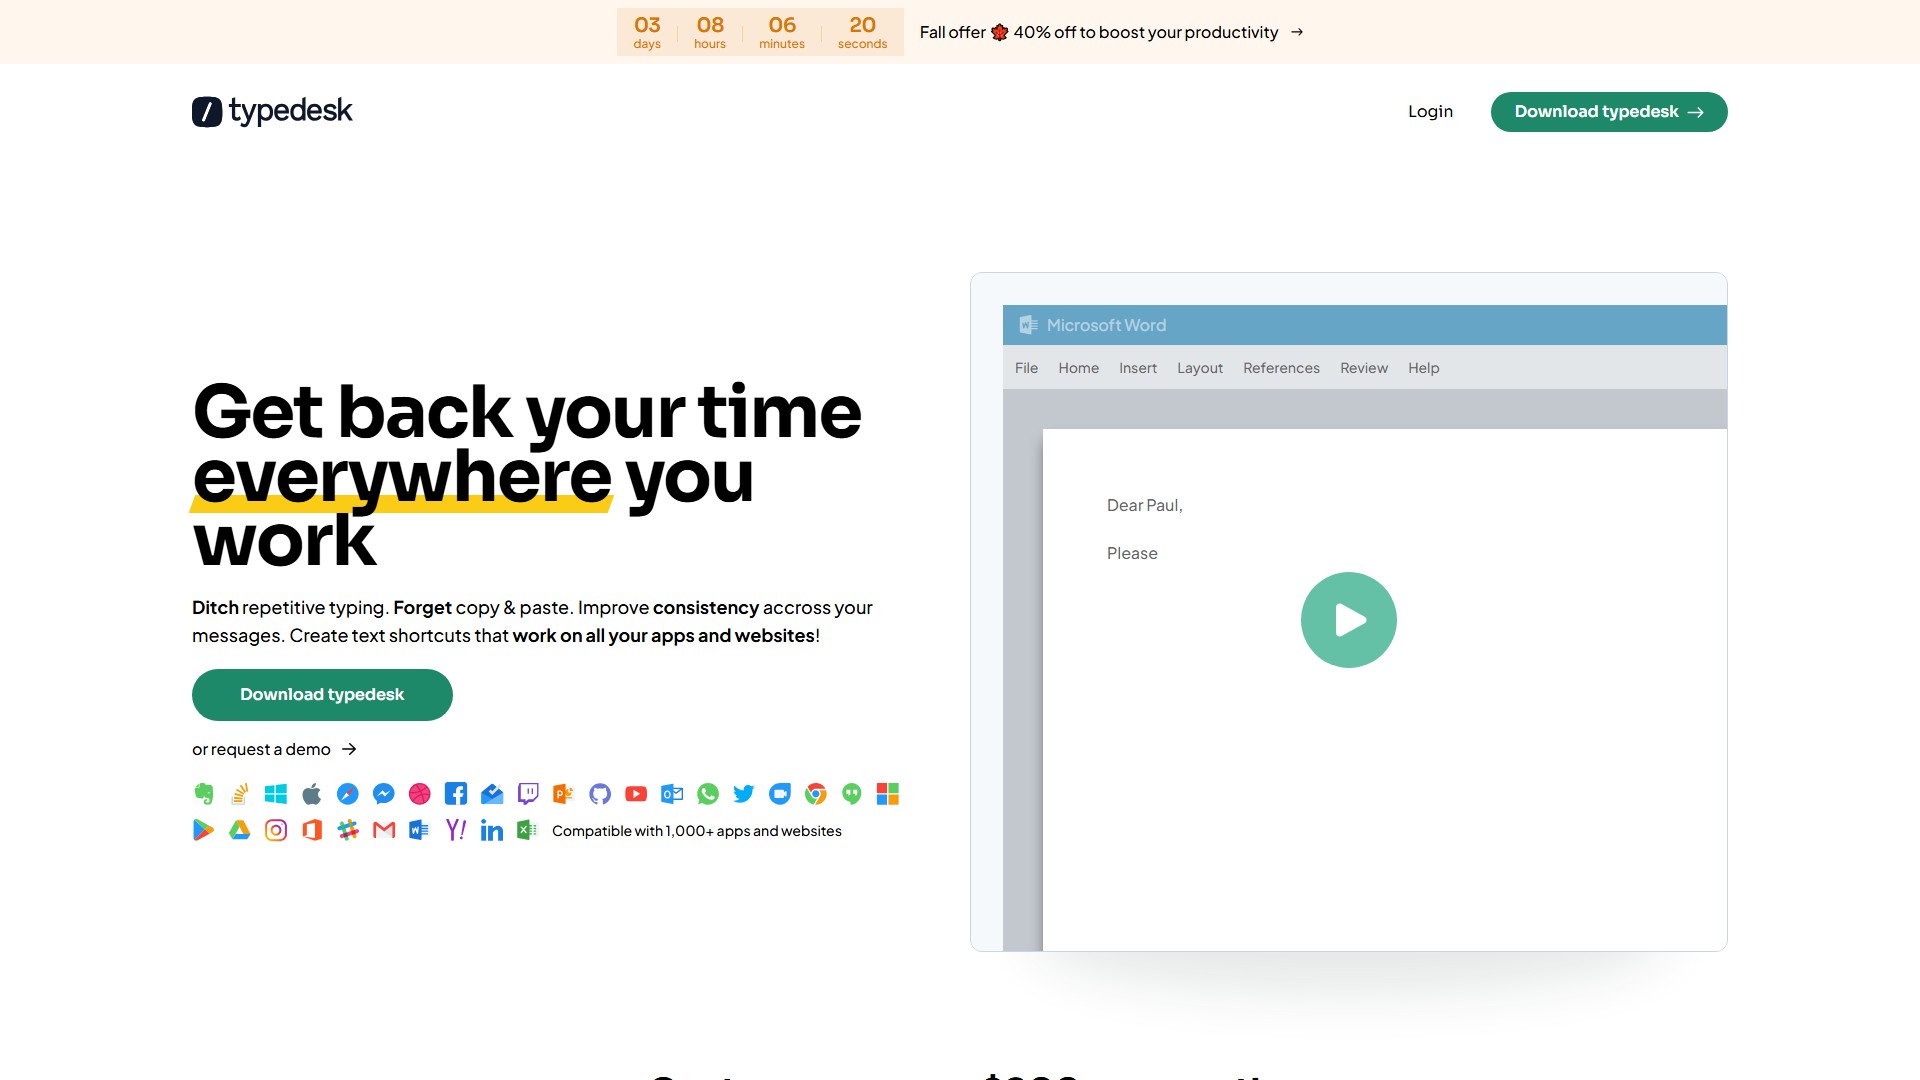Select the References menu in the Word mockup

pyautogui.click(x=1281, y=367)
